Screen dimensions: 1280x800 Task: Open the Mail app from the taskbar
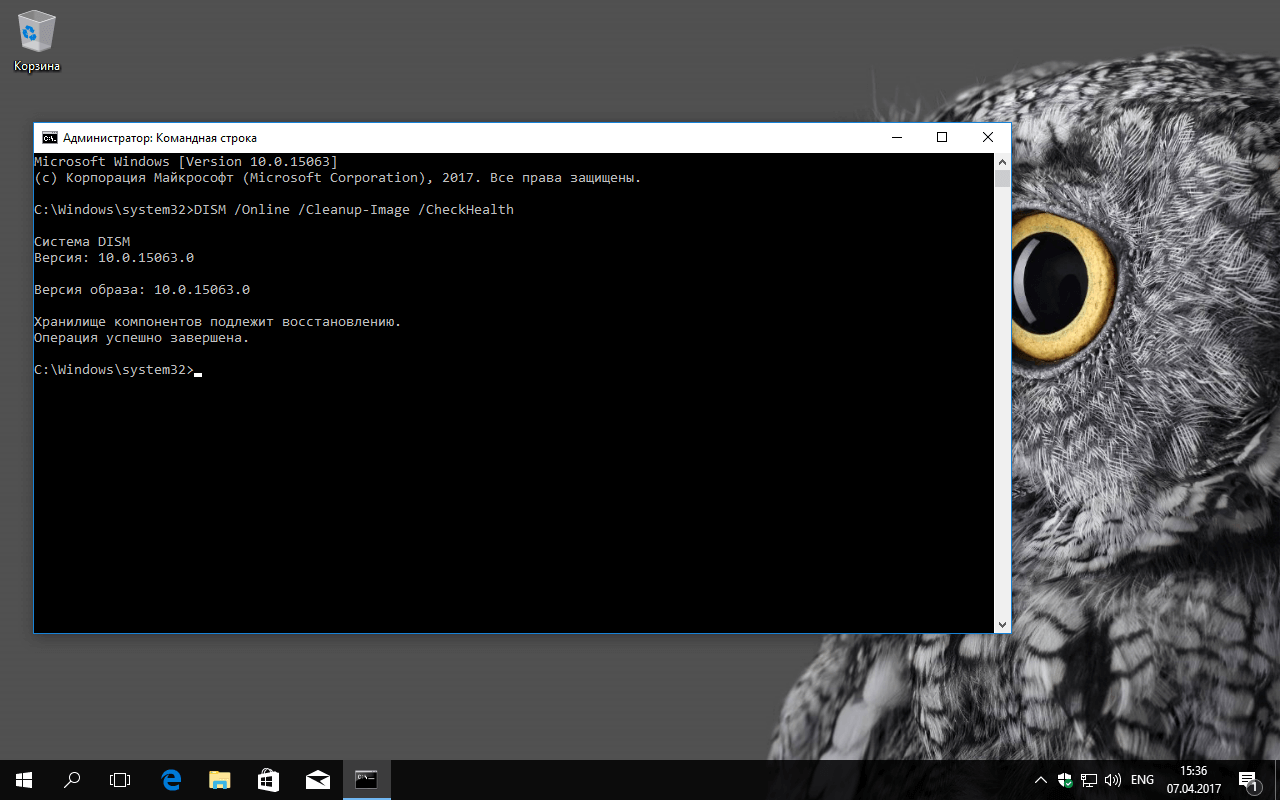click(318, 779)
